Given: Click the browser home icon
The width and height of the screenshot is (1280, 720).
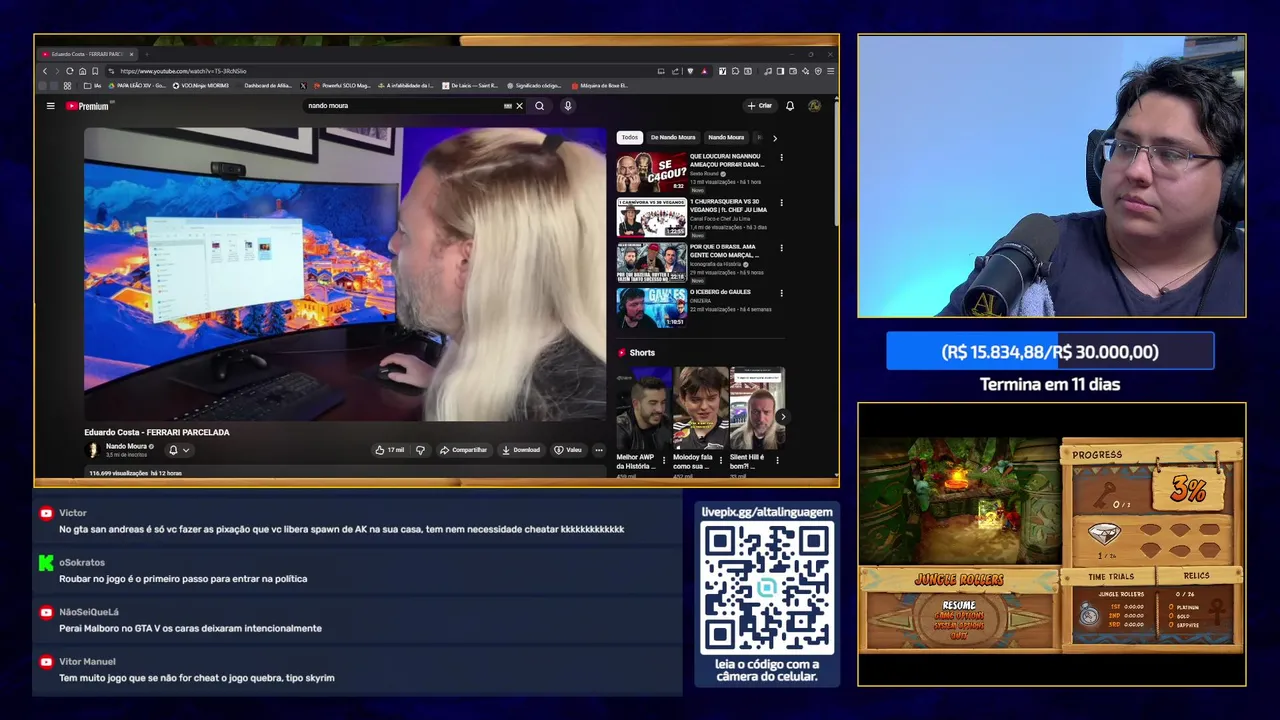Looking at the screenshot, I should point(82,71).
